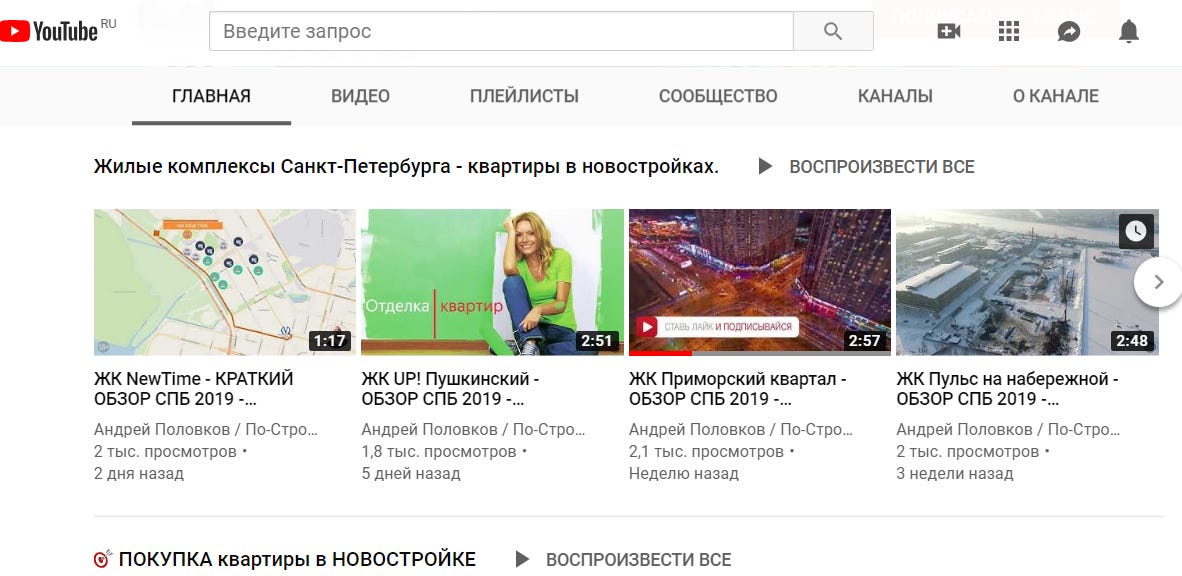The image size is (1182, 576).
Task: Open the КАНАЛЫ tab
Action: click(x=895, y=96)
